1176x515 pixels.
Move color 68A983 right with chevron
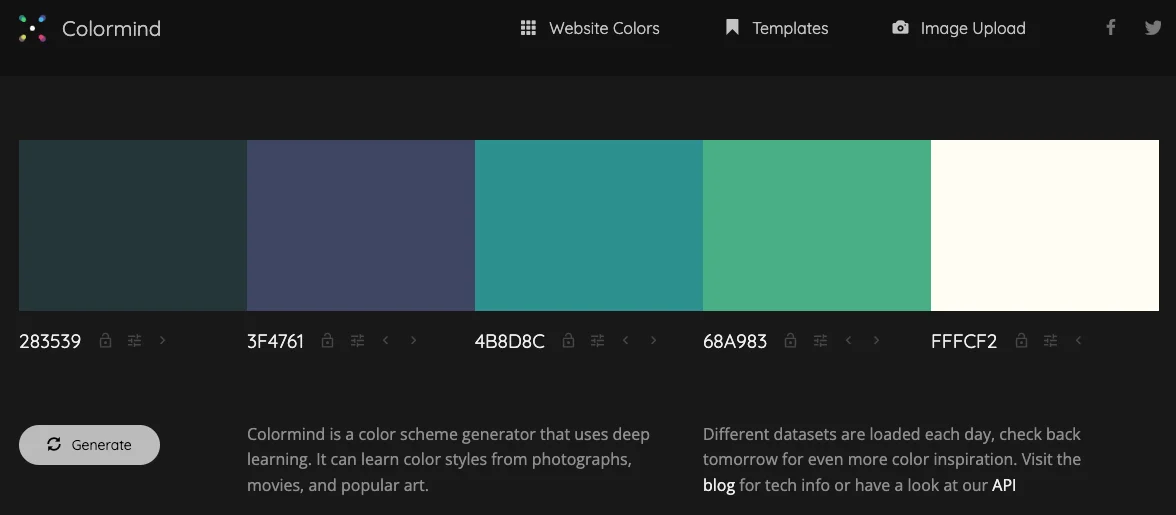877,341
